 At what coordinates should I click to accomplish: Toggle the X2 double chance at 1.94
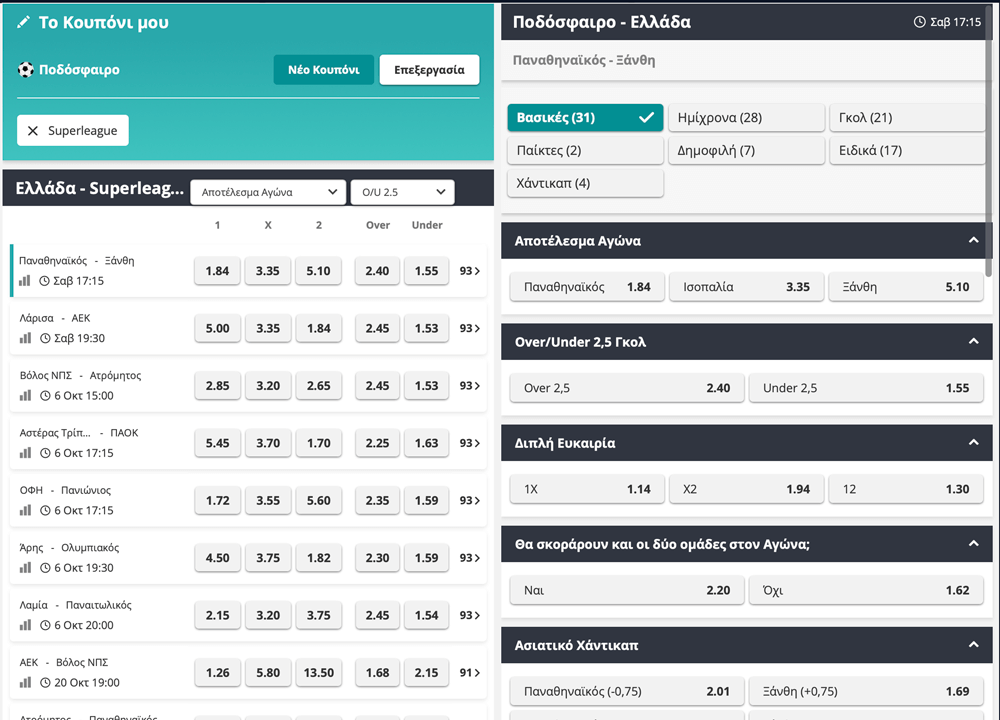pos(746,489)
